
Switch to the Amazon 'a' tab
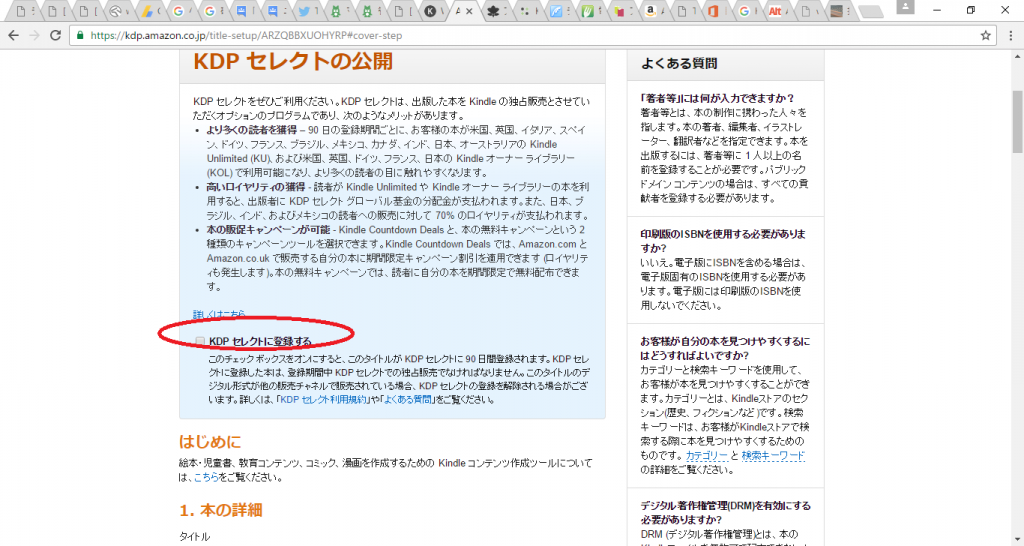654,11
